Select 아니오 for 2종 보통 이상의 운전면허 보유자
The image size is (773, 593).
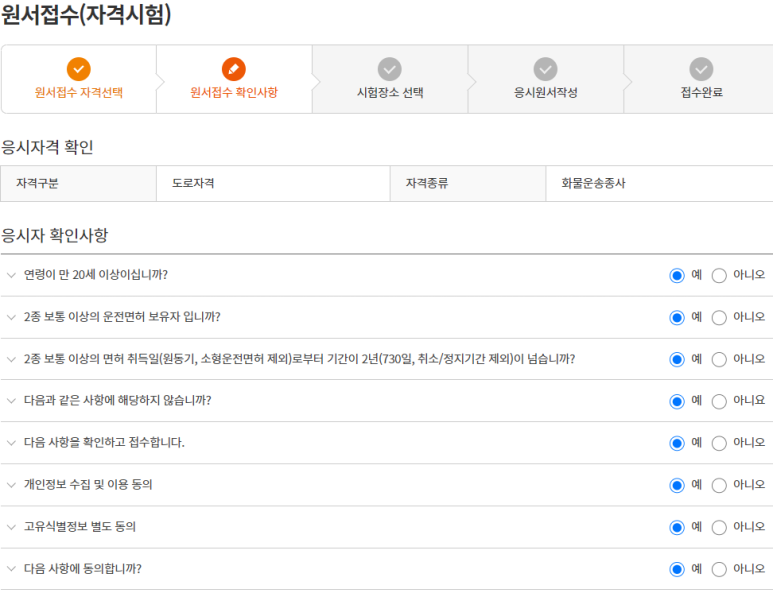719,317
